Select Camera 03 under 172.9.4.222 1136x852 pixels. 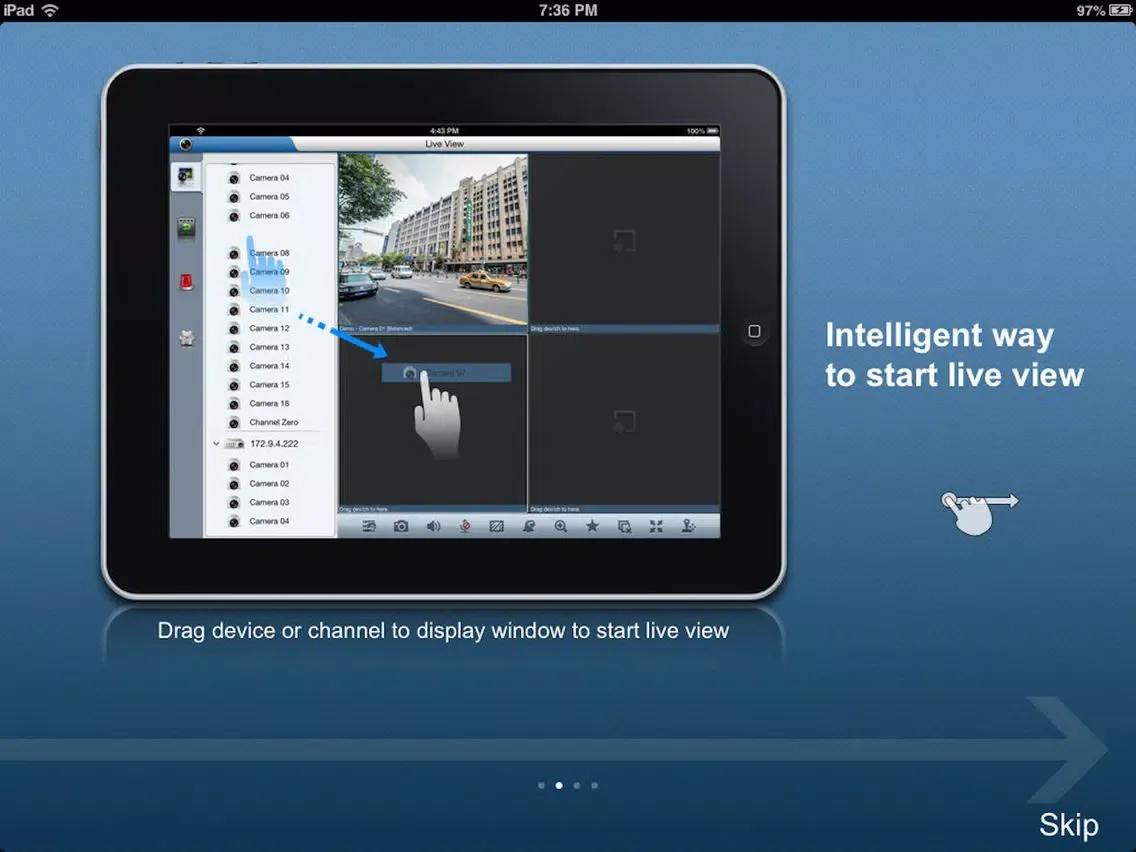point(270,502)
